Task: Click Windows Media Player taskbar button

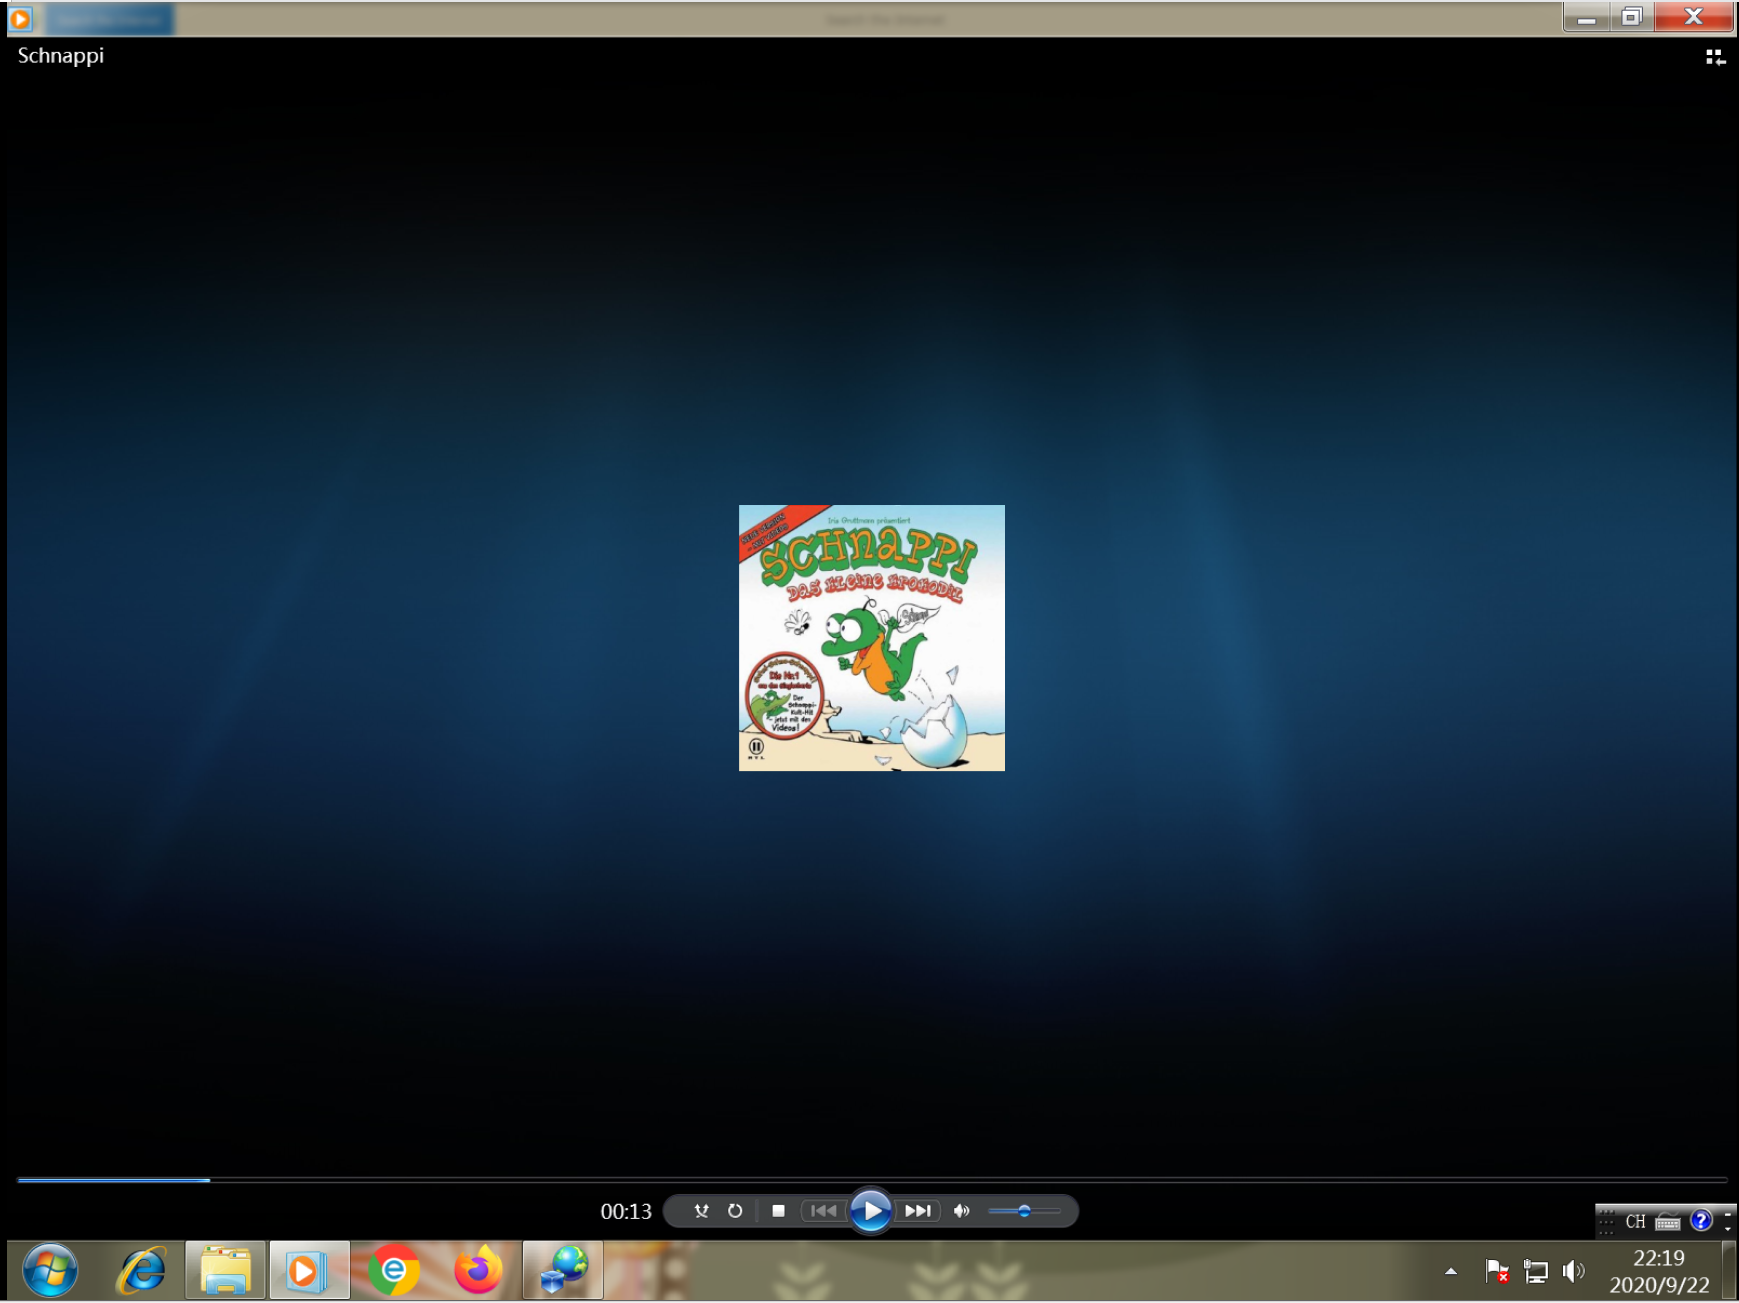Action: (x=309, y=1271)
